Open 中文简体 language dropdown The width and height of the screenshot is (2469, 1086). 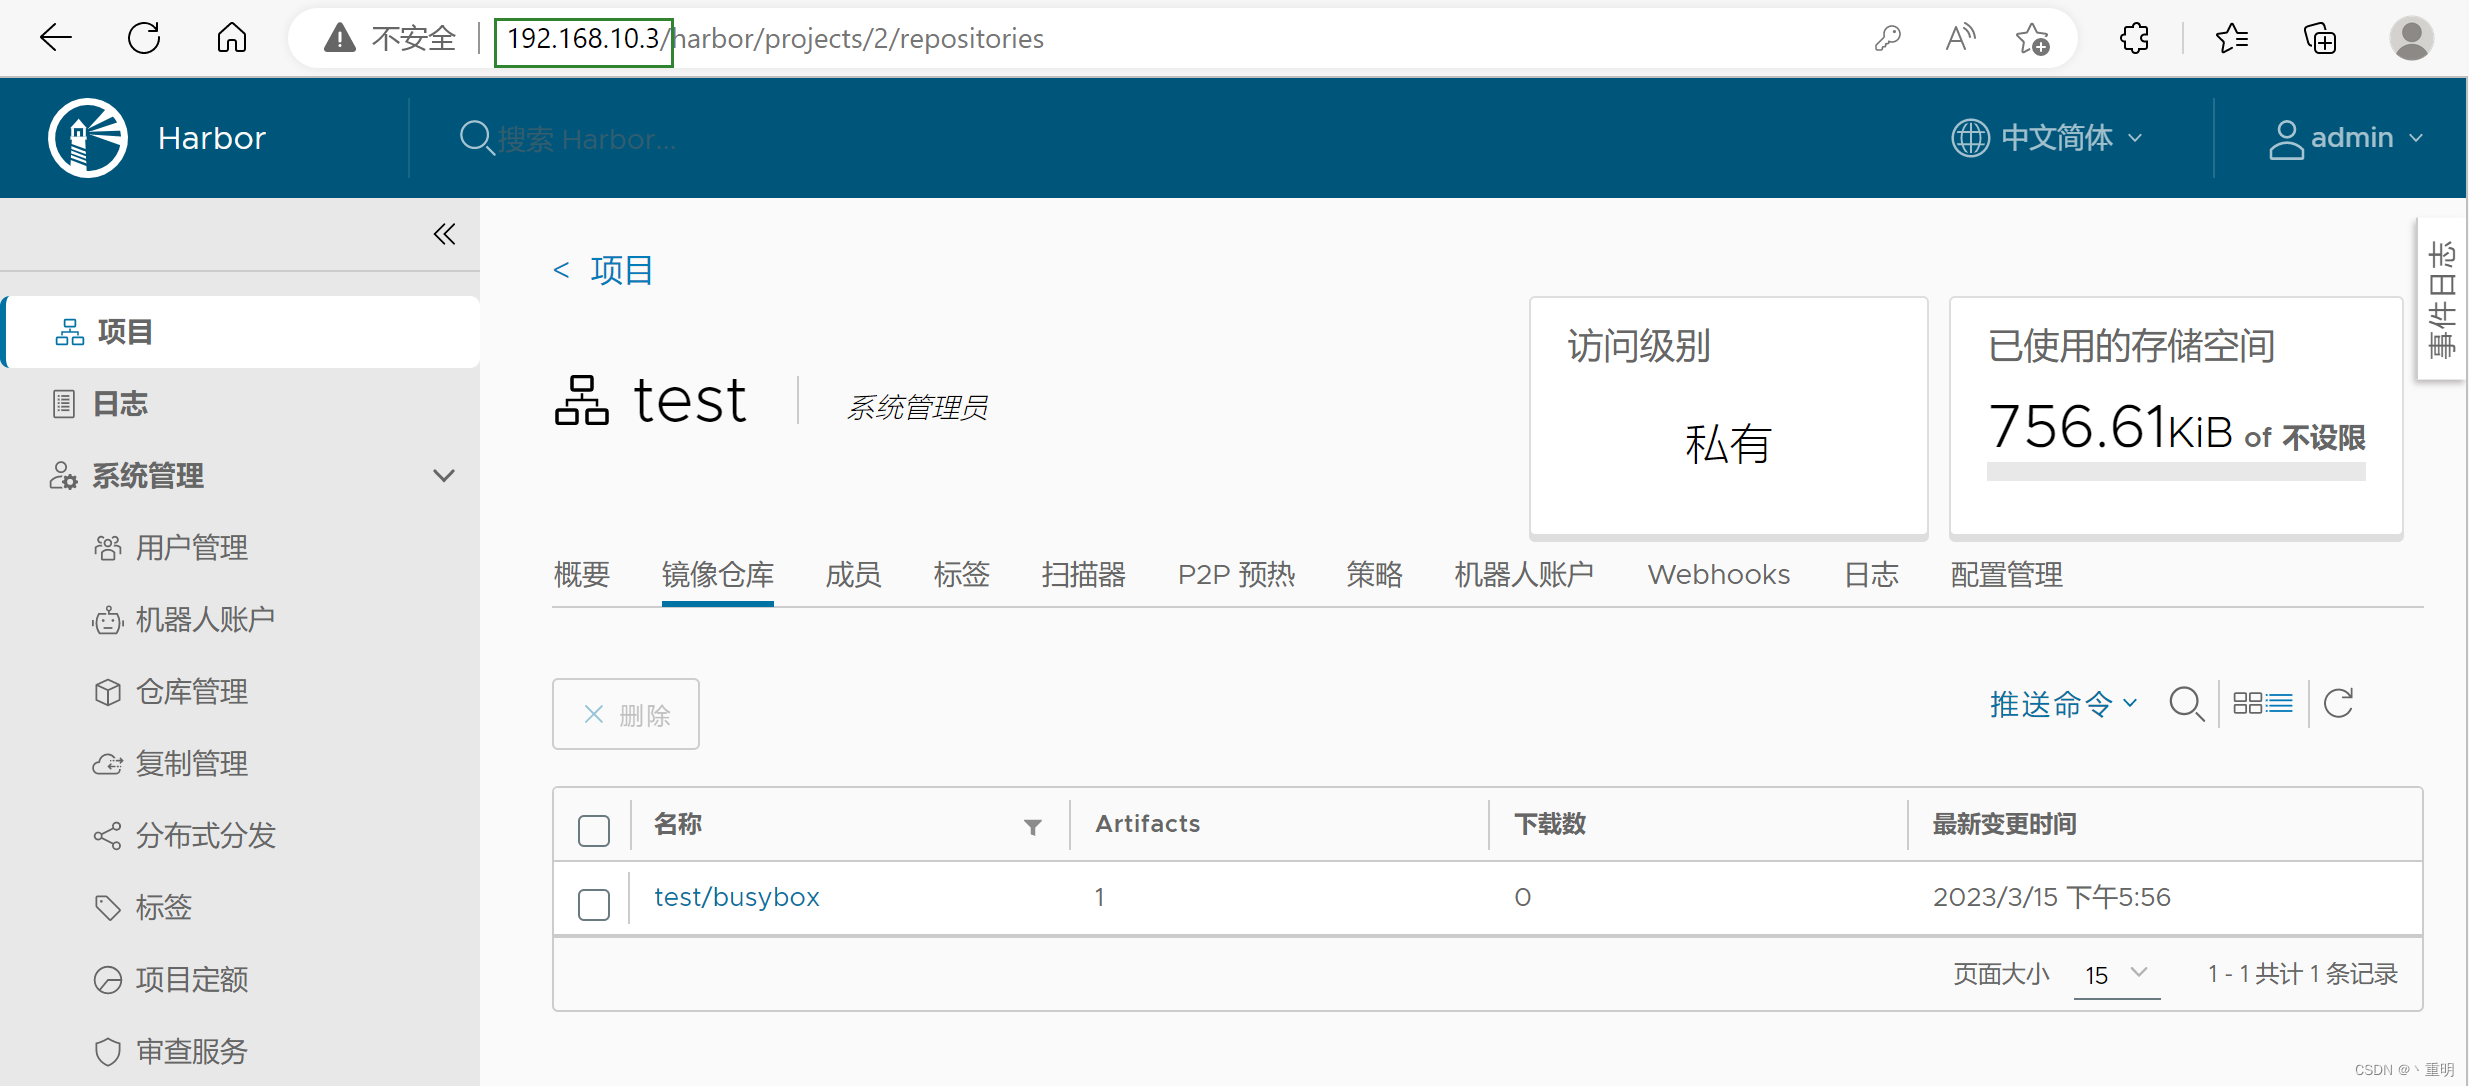(x=2047, y=137)
